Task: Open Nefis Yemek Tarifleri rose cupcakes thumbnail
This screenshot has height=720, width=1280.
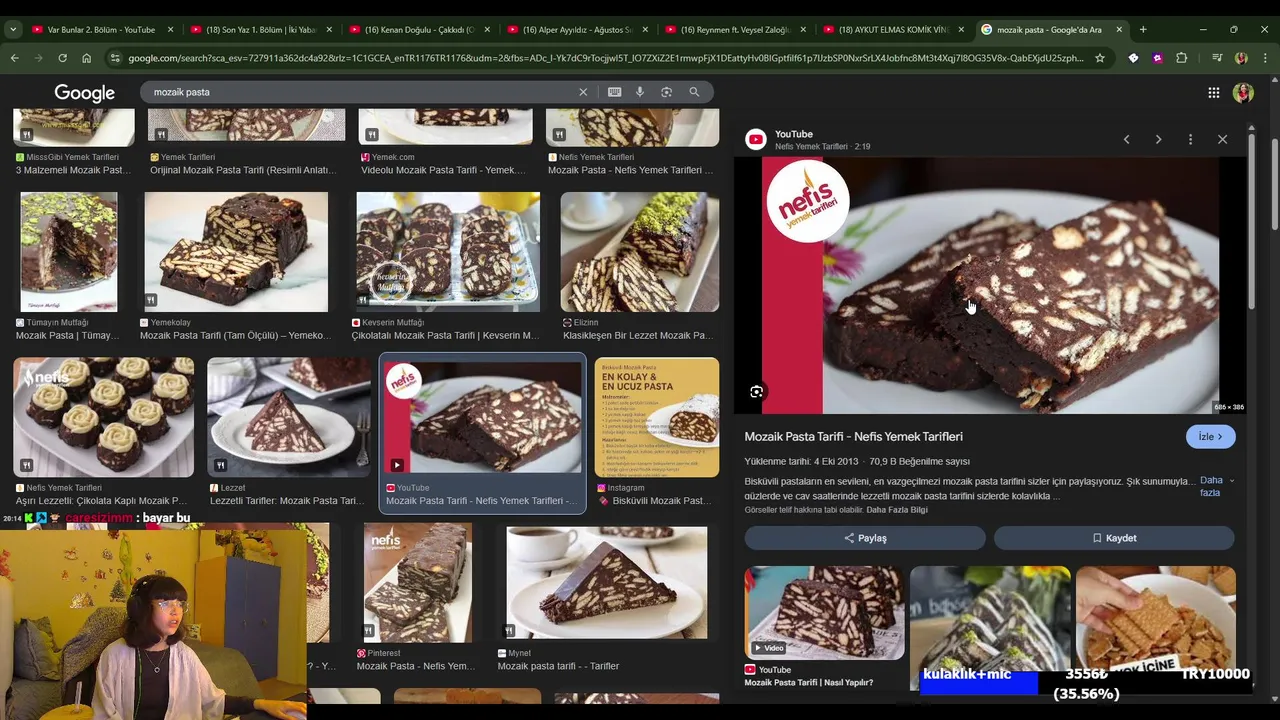Action: [104, 417]
